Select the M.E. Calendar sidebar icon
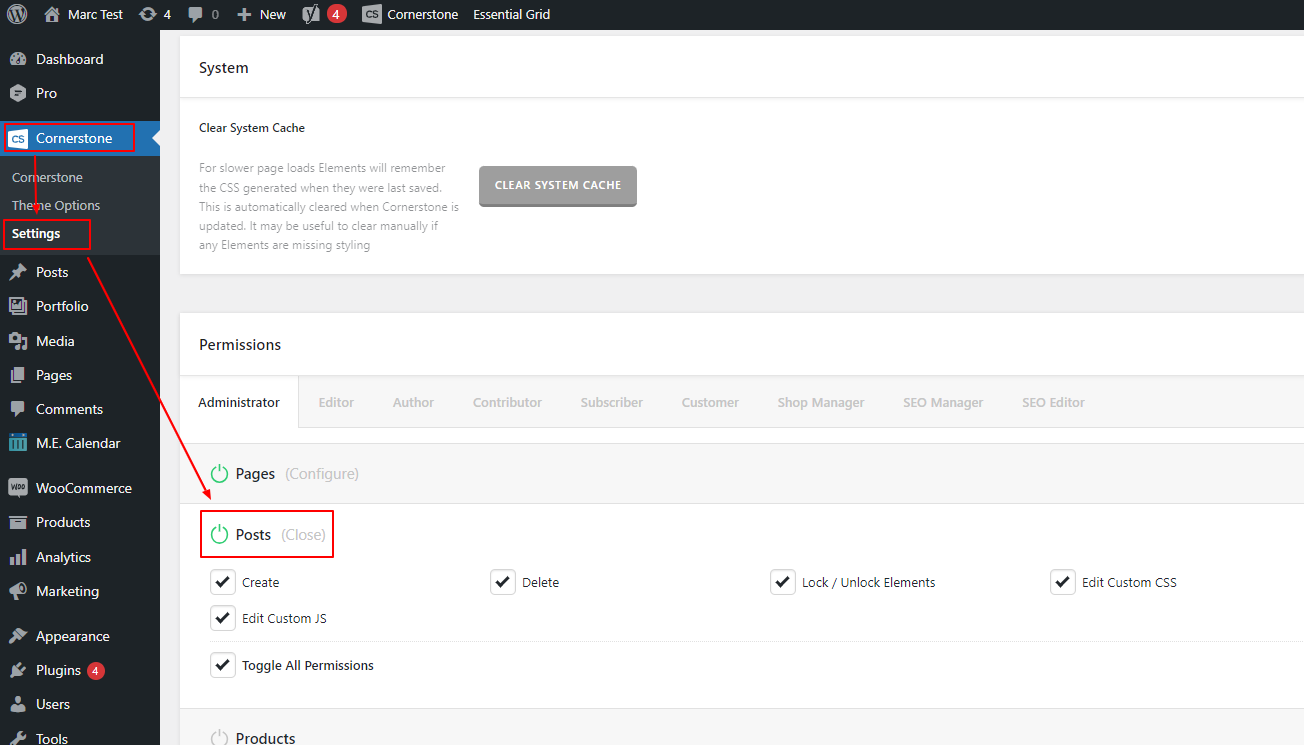 (x=18, y=443)
